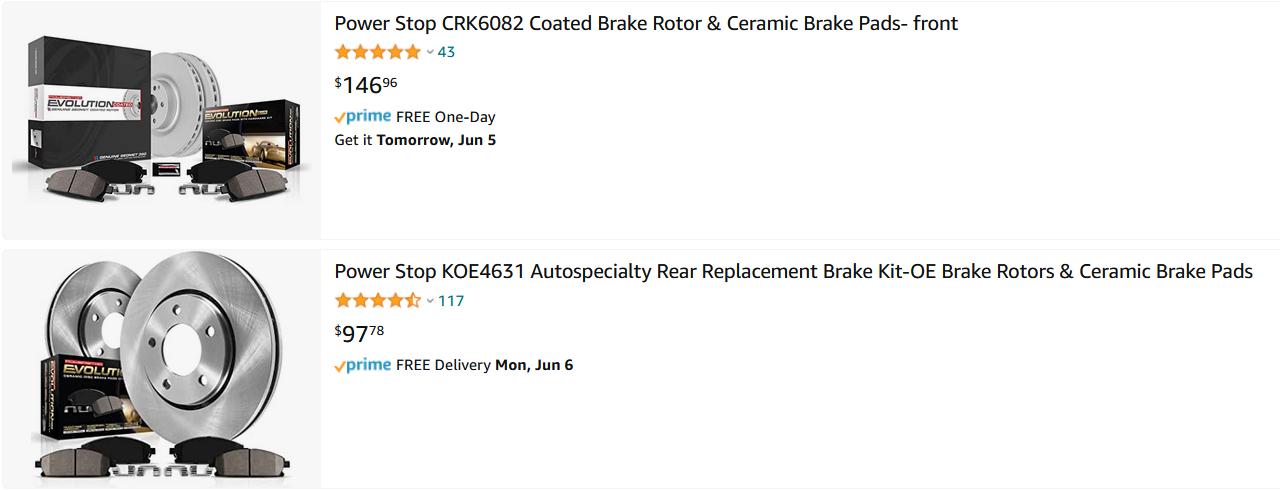
Task: Expand ratings chevron next to 43 reviews
Action: [430, 52]
